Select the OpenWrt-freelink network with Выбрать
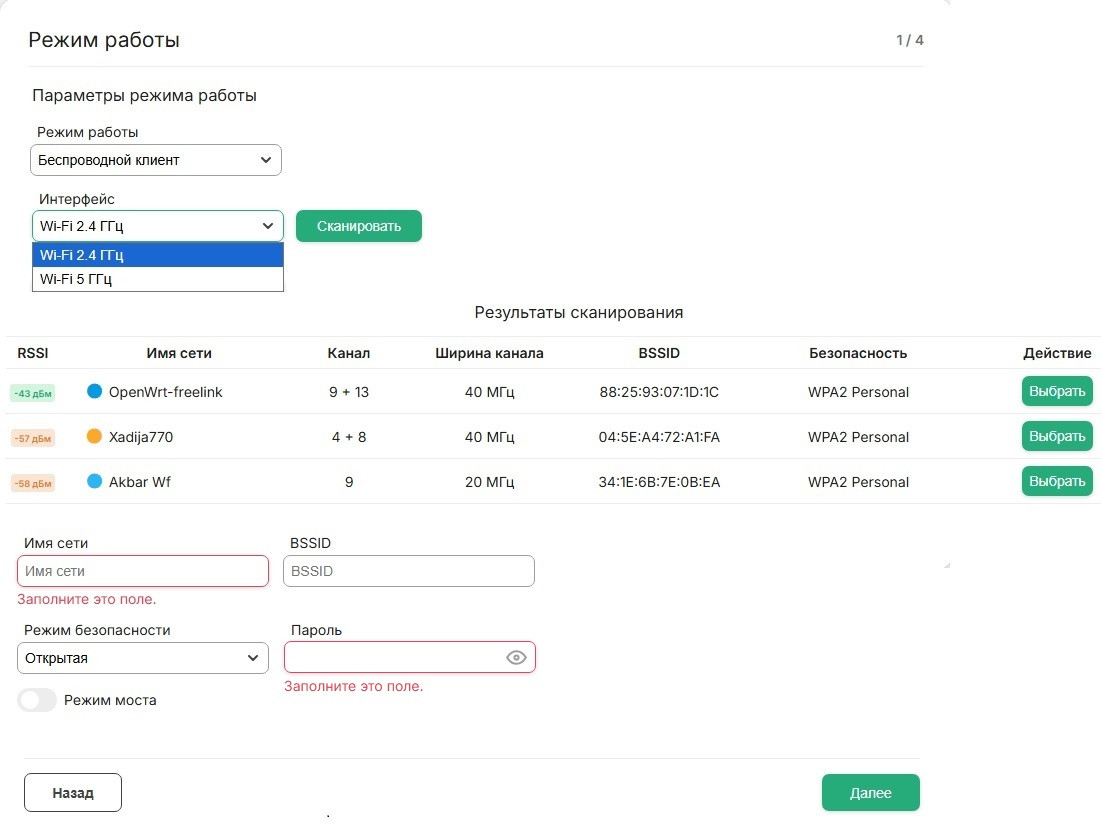The image size is (1101, 833). click(1057, 391)
